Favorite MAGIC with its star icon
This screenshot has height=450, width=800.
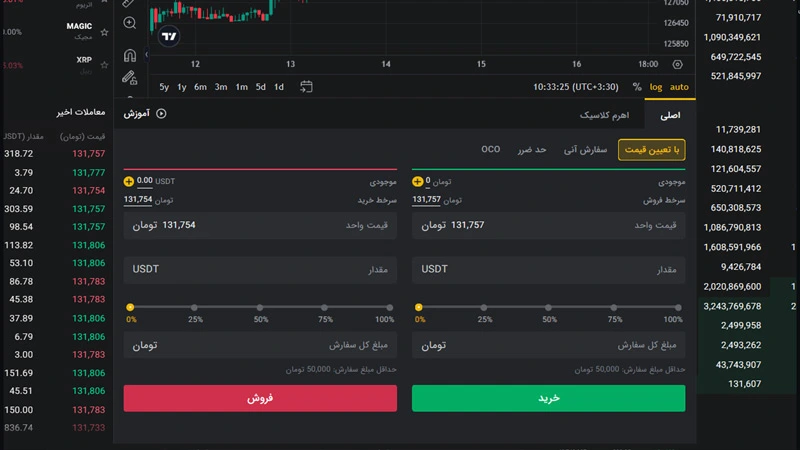(105, 32)
